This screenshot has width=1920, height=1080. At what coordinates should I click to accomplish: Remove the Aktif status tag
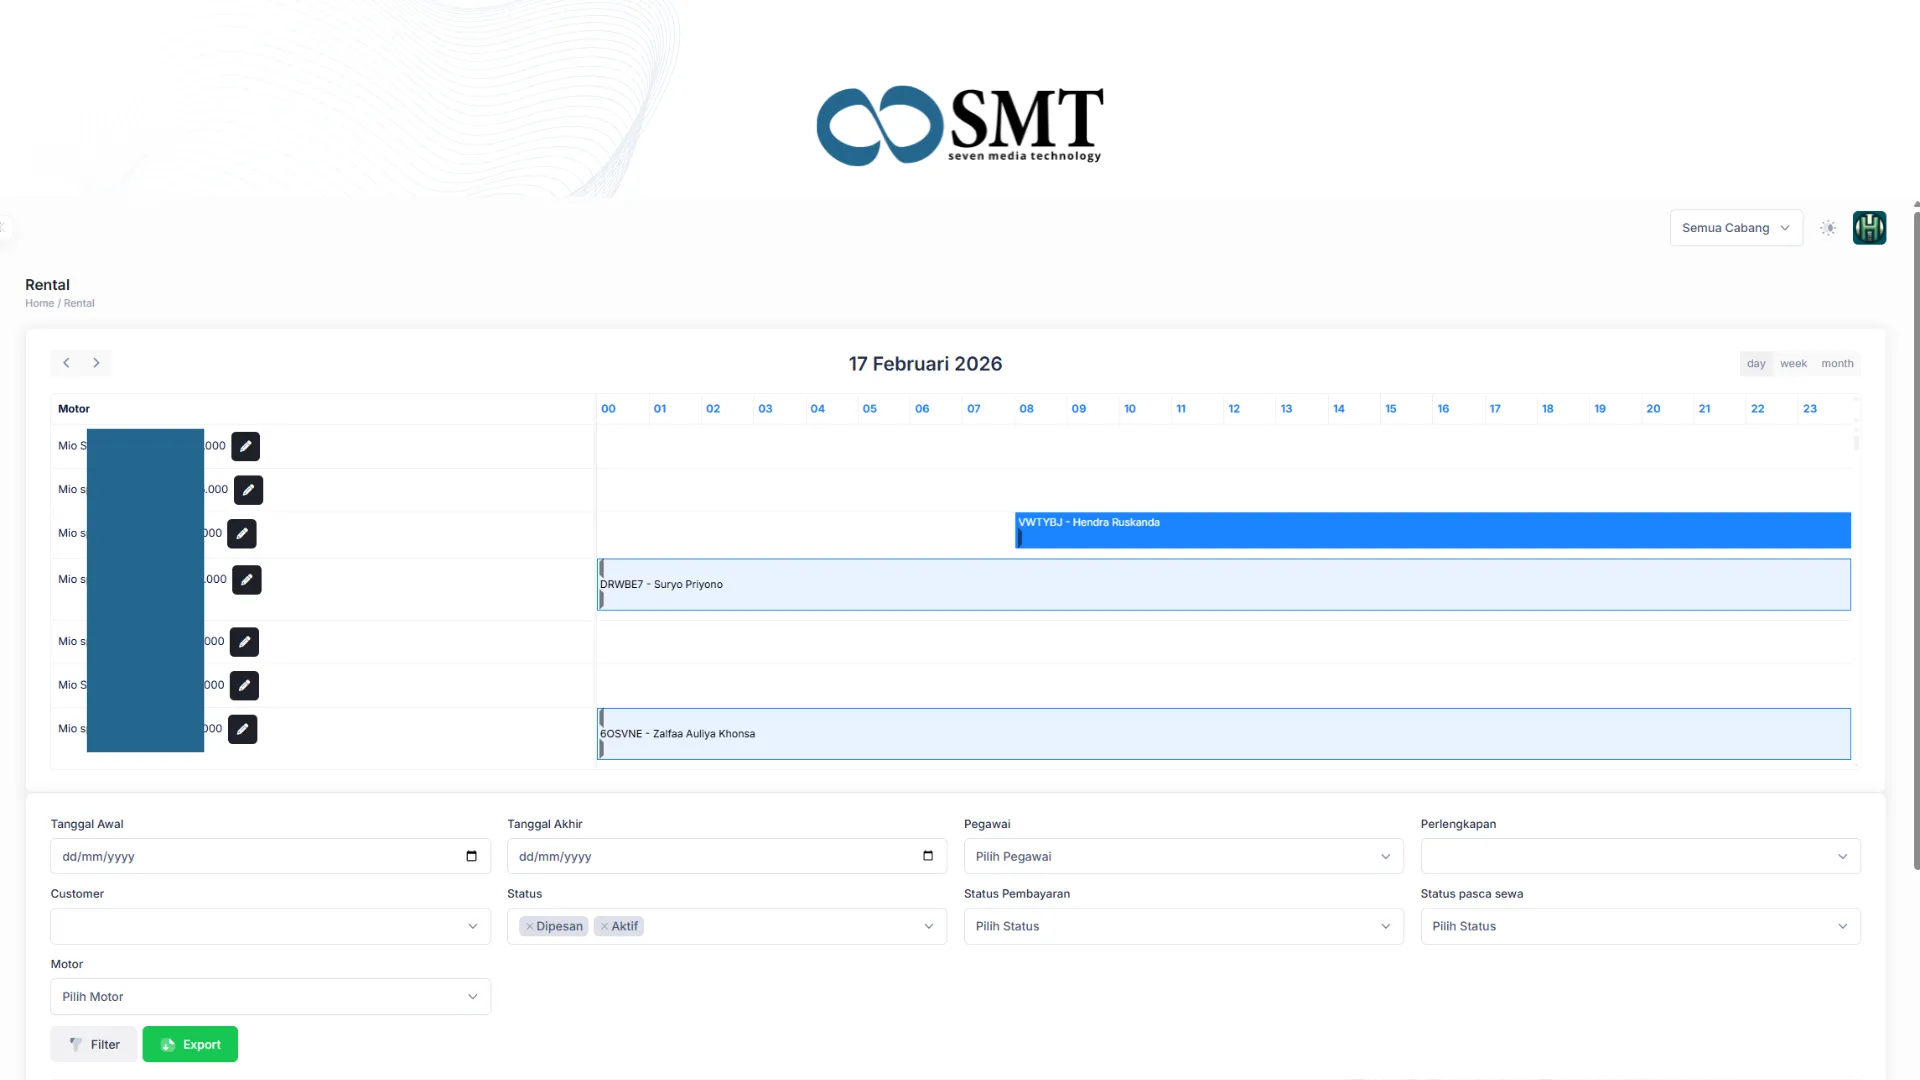click(604, 927)
